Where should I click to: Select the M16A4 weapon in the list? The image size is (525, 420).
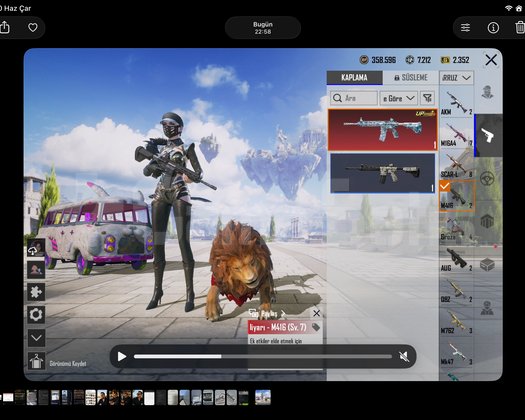pos(456,134)
